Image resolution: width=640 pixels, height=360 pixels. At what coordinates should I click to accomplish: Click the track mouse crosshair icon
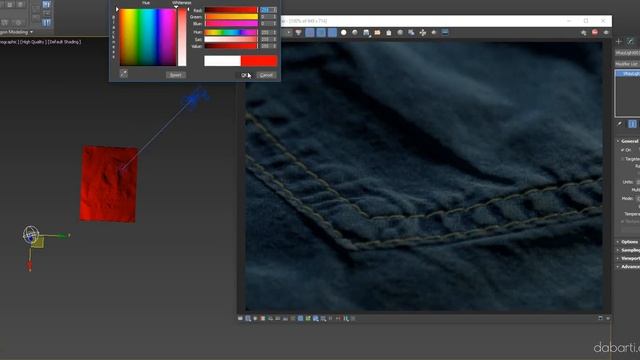click(x=422, y=32)
